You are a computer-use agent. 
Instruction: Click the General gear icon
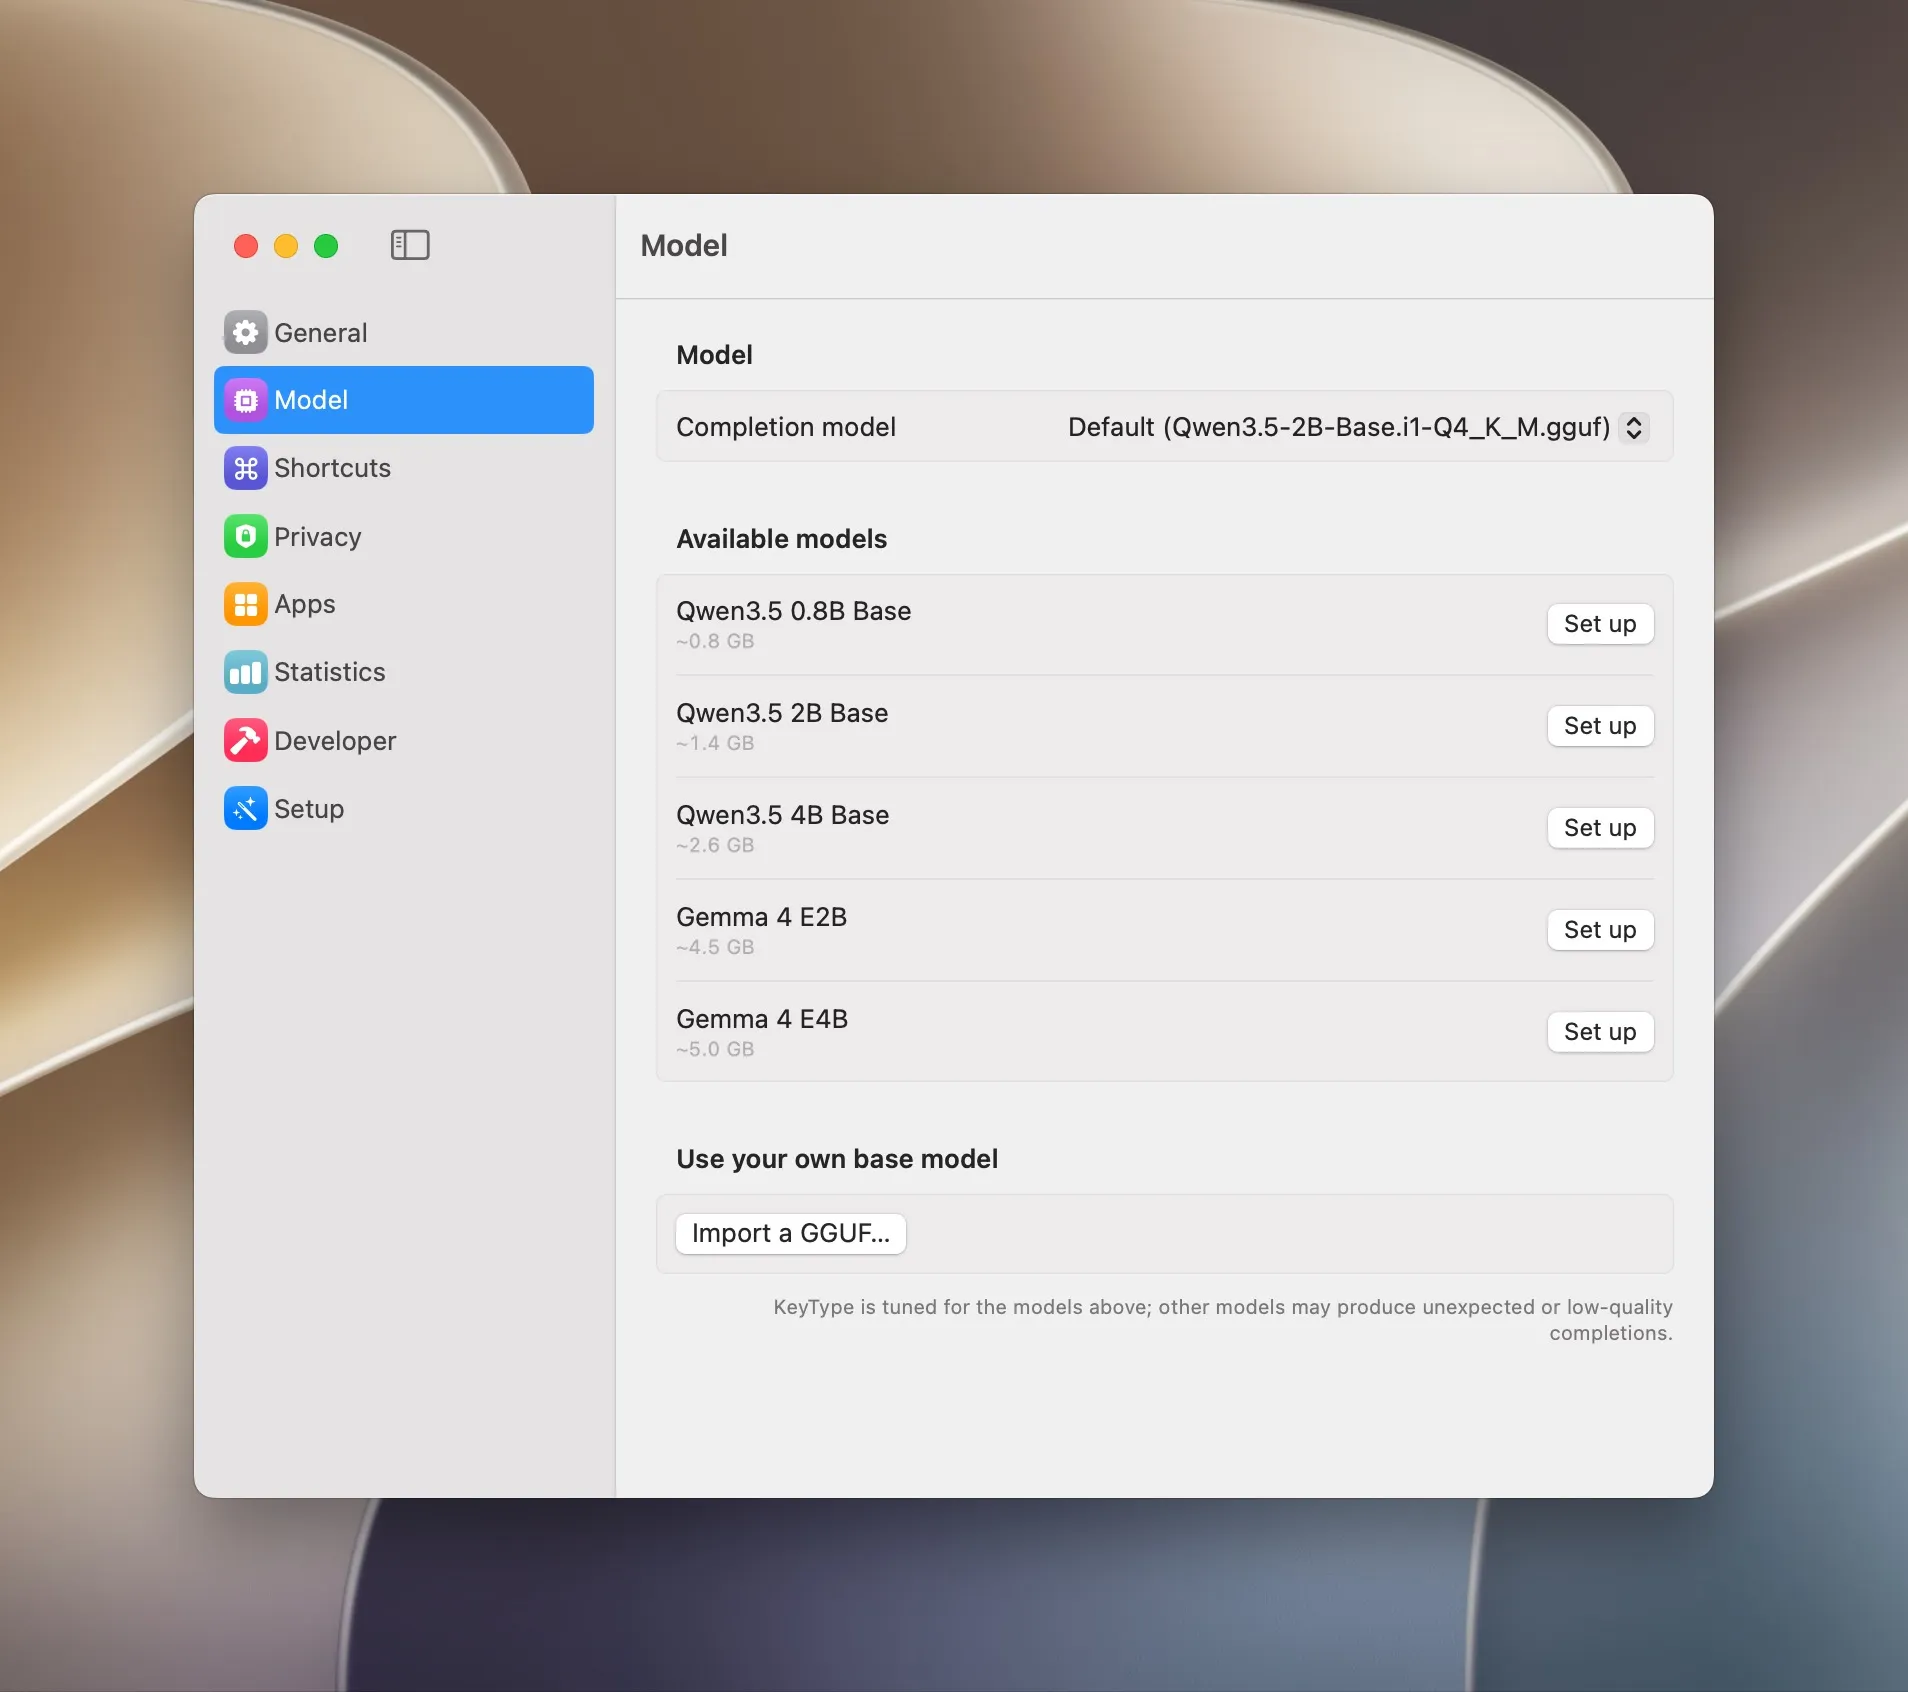click(x=246, y=332)
